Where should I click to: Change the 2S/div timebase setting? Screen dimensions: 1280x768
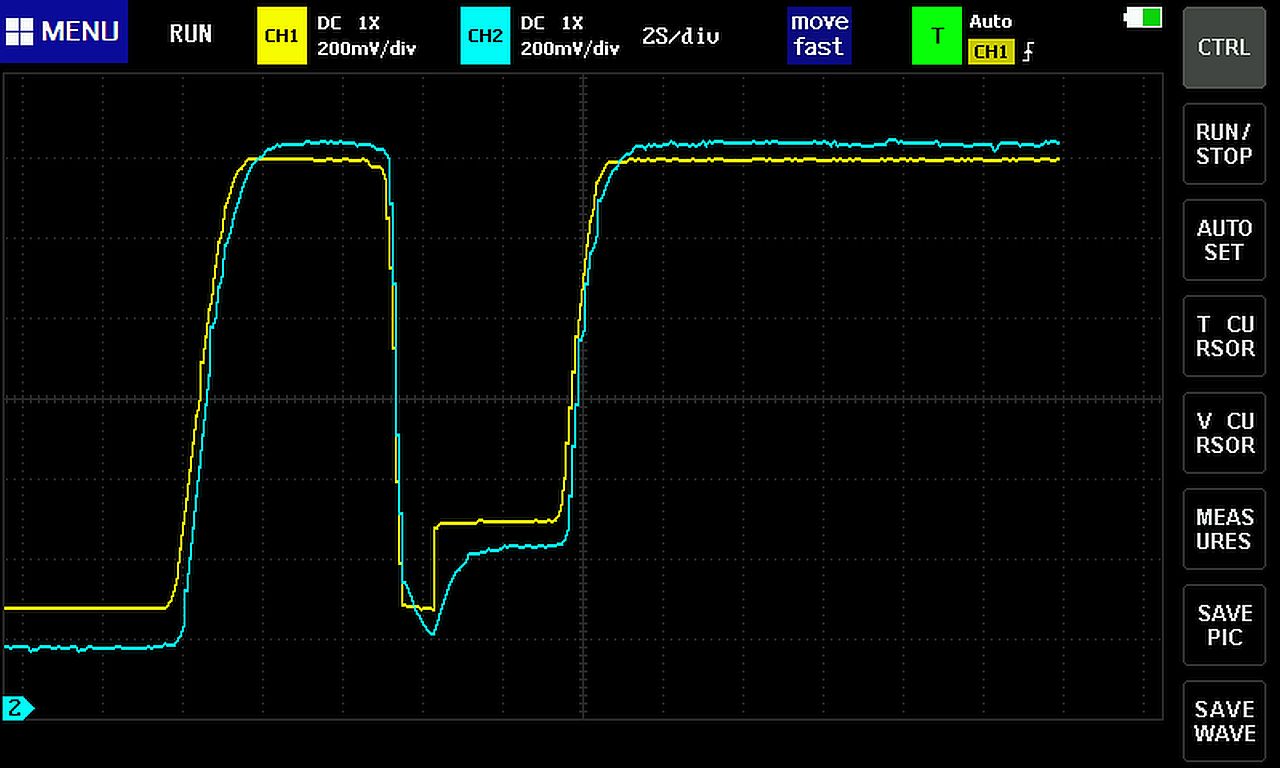coord(680,36)
